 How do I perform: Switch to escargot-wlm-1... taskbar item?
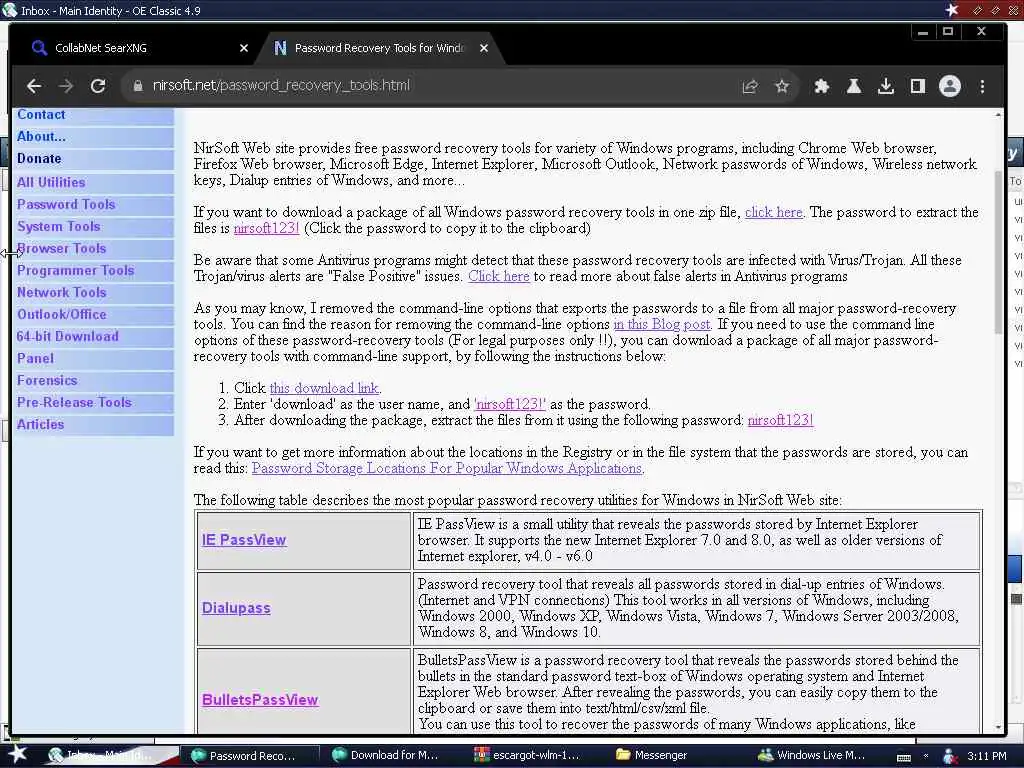click(x=532, y=756)
